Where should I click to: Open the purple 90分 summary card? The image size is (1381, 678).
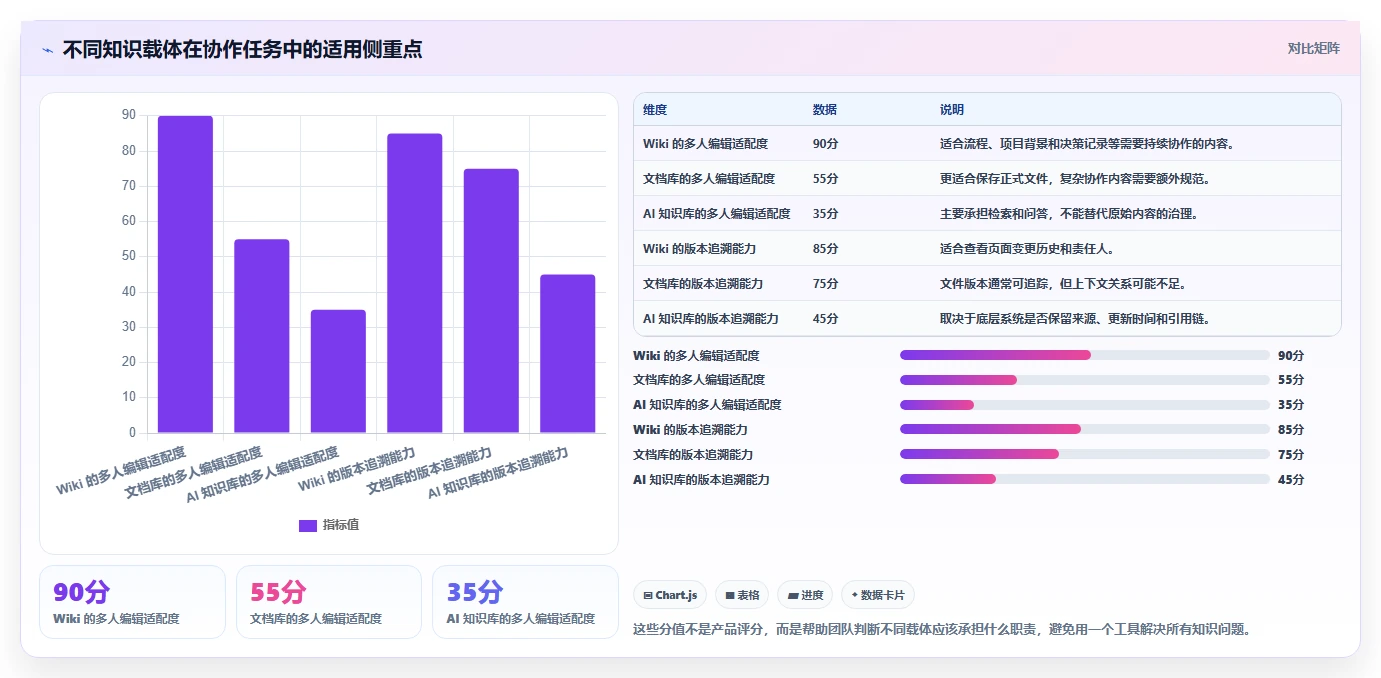coord(132,602)
